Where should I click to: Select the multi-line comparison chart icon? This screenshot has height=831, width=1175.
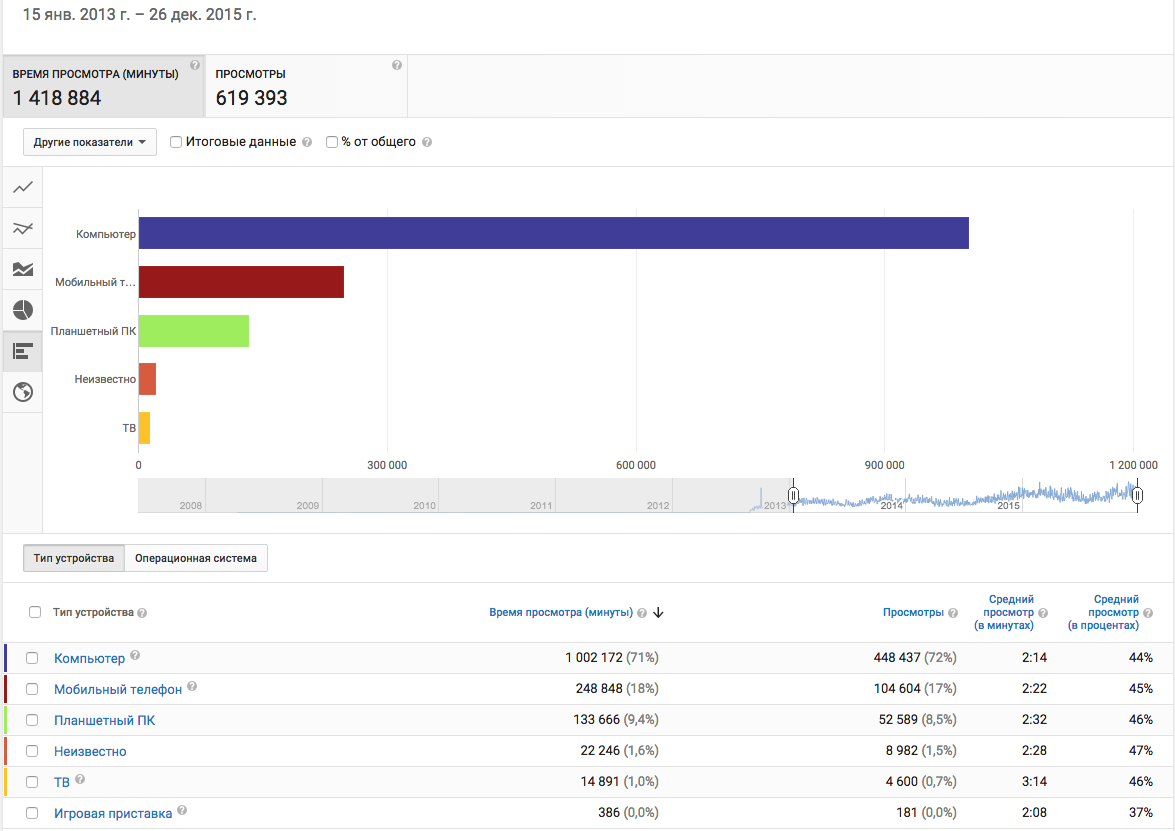point(22,229)
